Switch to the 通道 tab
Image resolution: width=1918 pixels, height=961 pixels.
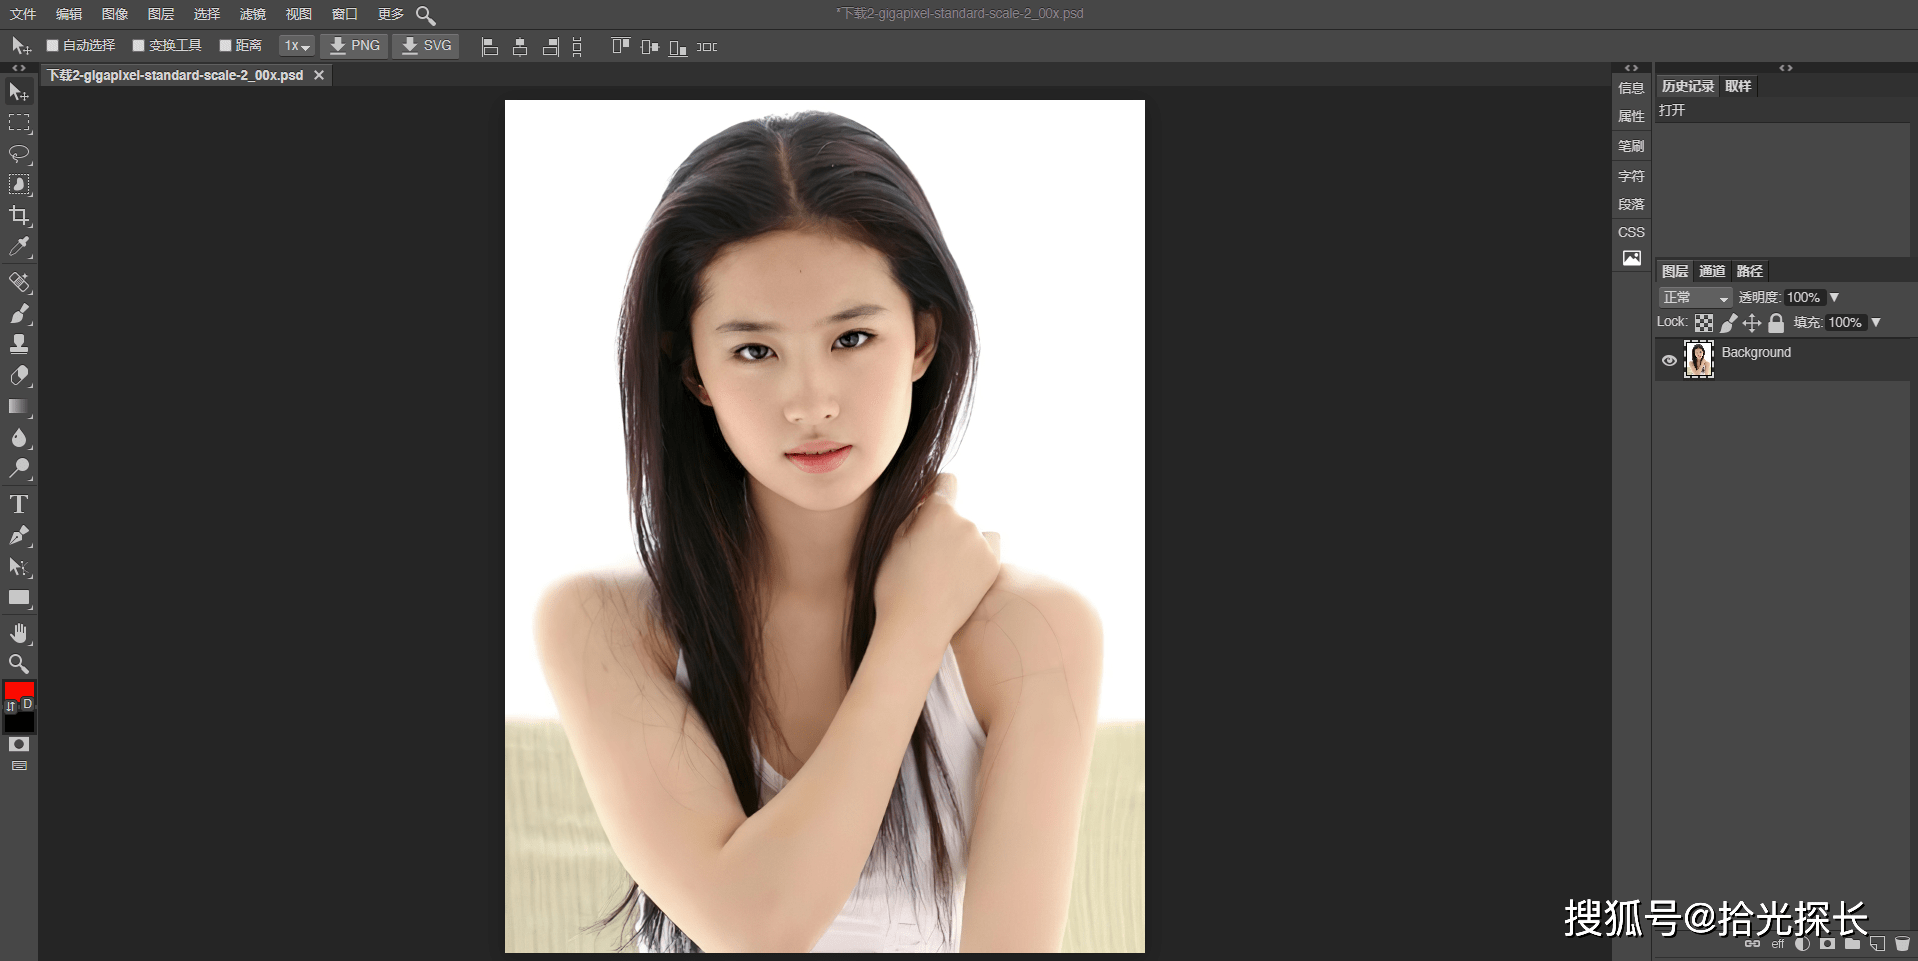(1712, 271)
